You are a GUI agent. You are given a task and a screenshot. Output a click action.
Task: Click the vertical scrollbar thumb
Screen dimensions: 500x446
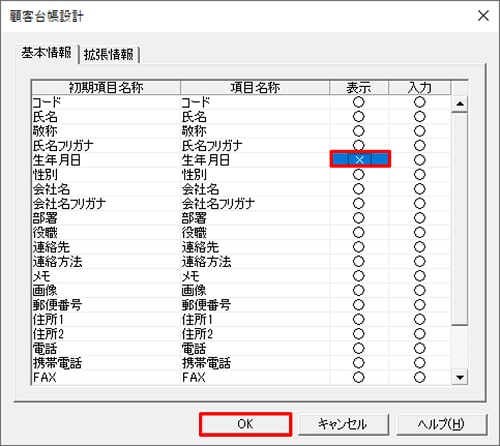point(460,219)
